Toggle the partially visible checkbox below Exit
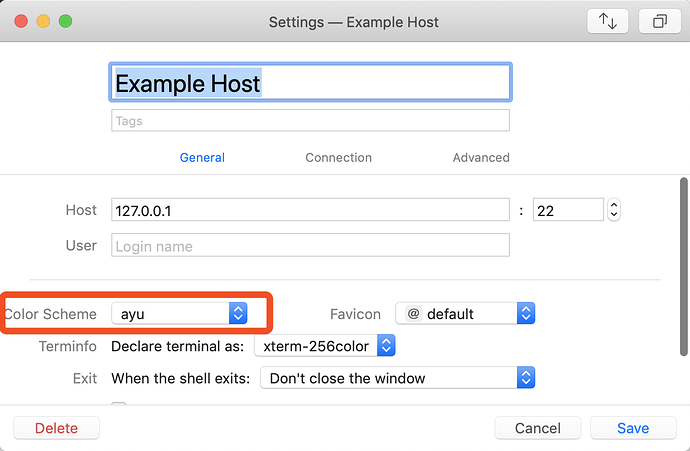 [x=119, y=404]
